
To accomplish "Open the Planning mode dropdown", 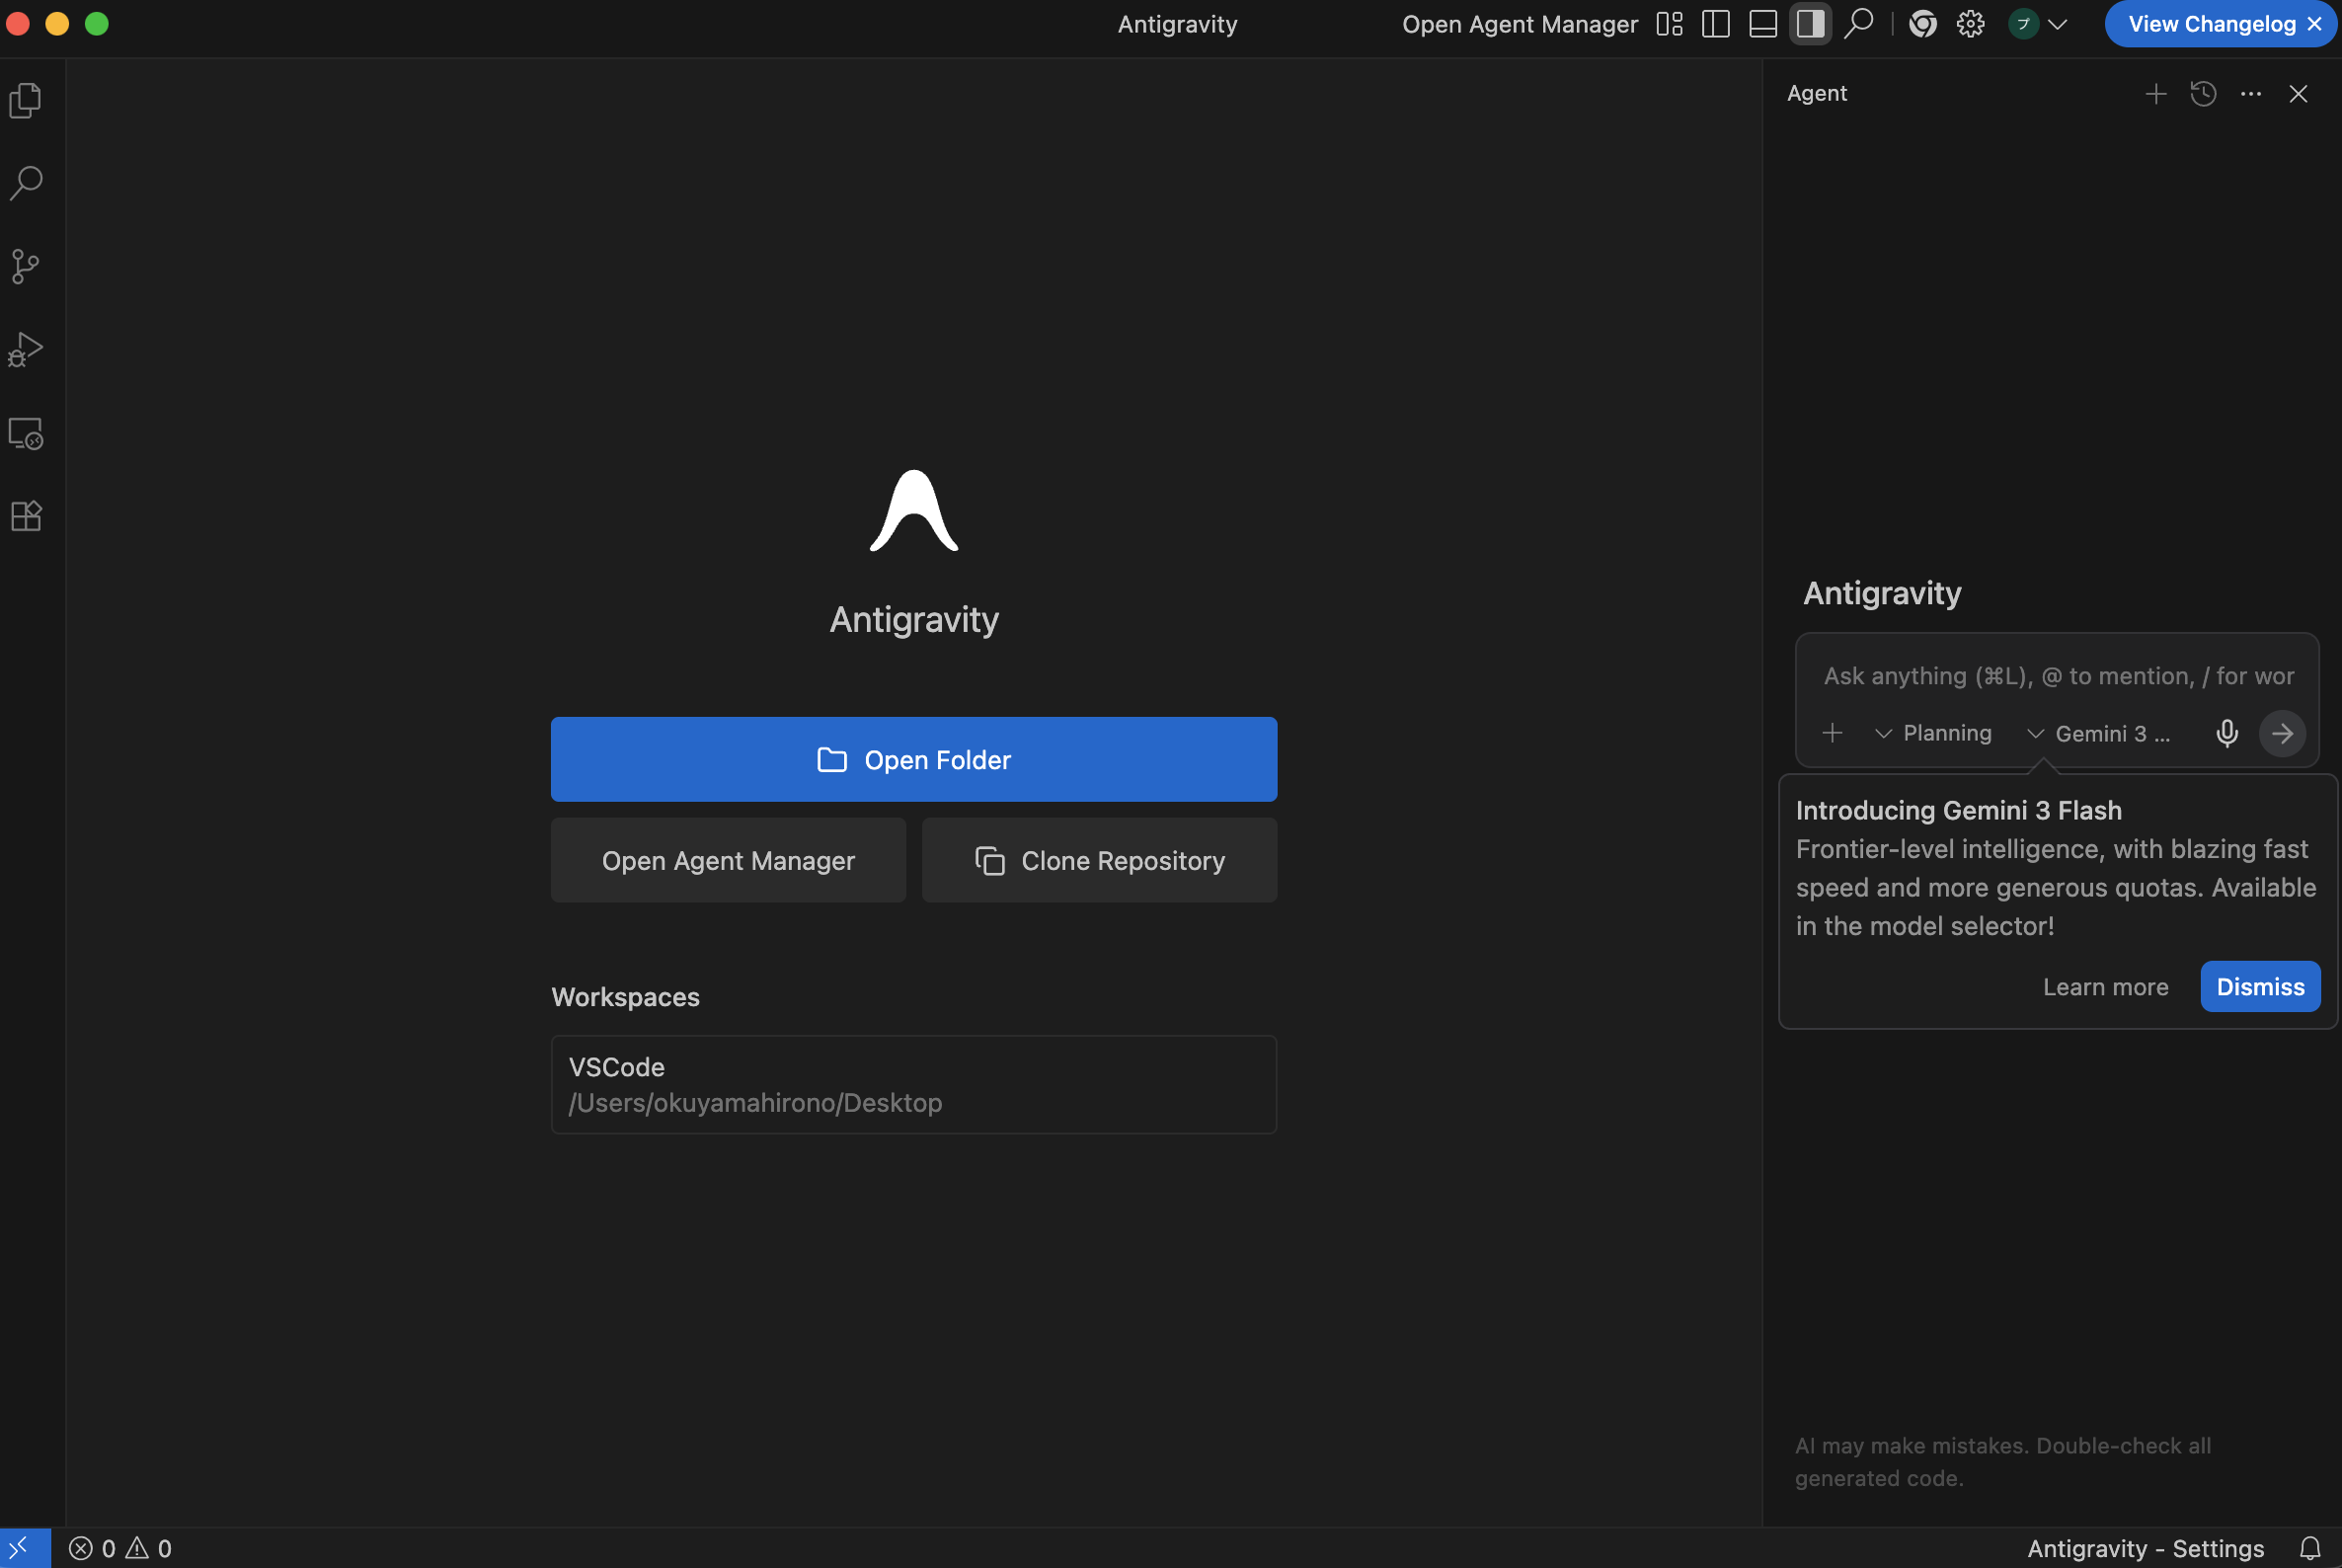I will click(x=1933, y=733).
